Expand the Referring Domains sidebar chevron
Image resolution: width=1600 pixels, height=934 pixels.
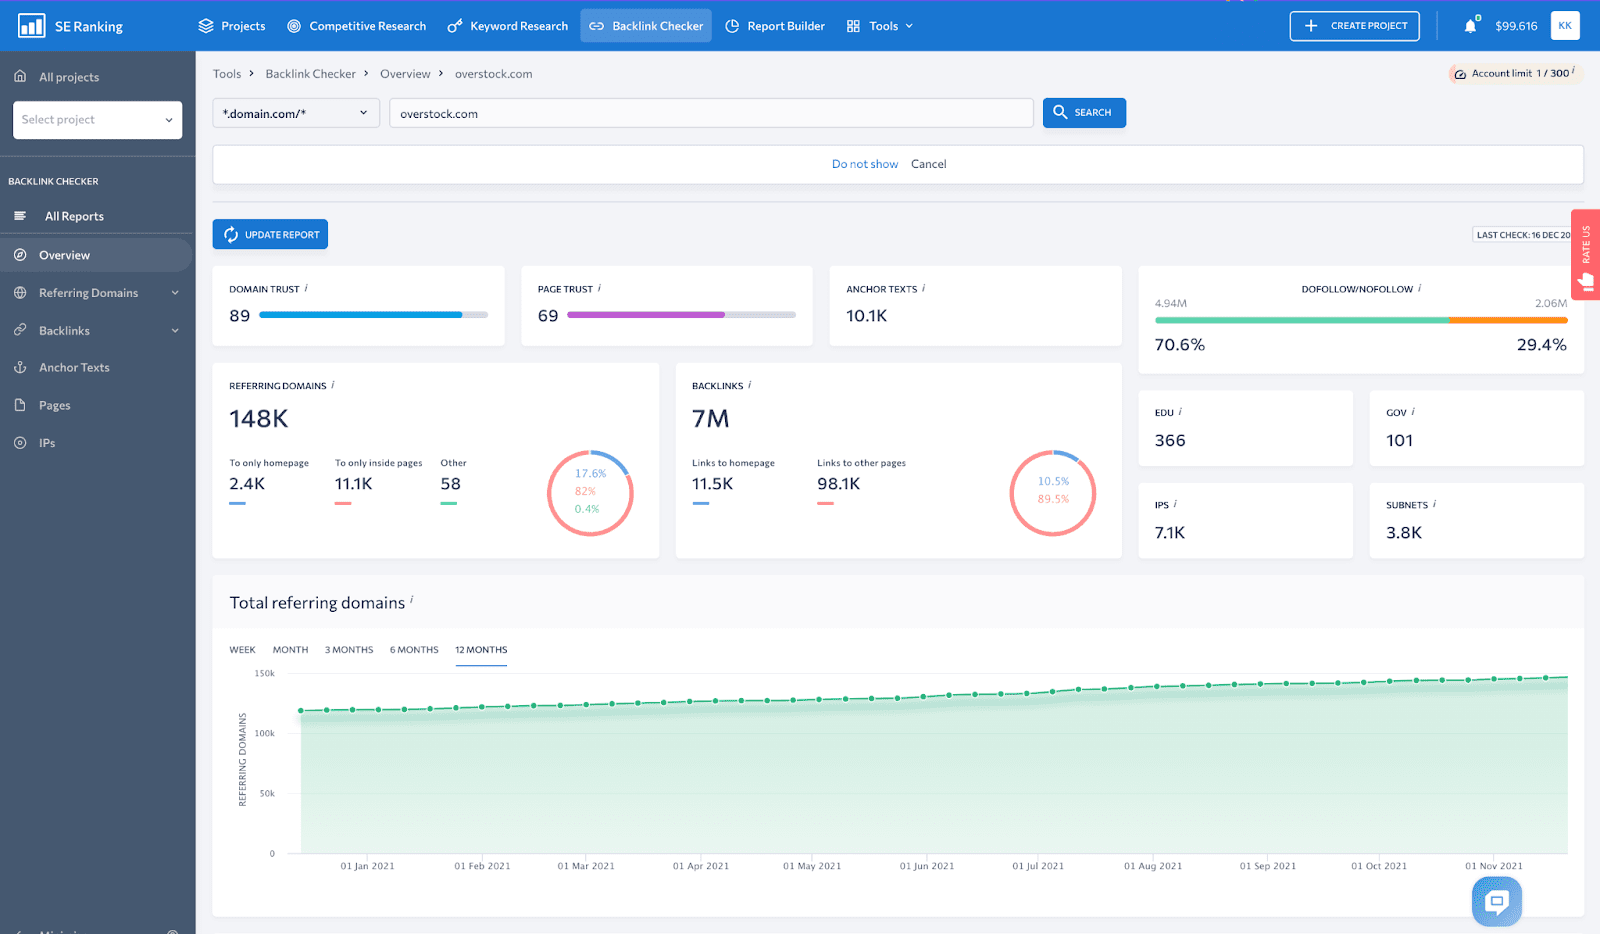(x=175, y=293)
